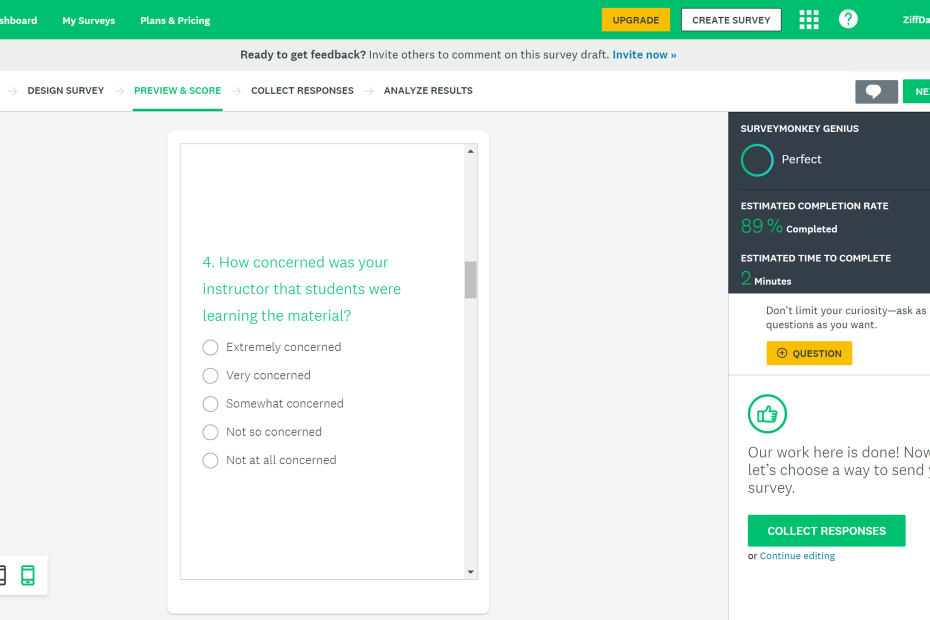Open the ZiffDa account menu
The height and width of the screenshot is (620, 930).
tap(916, 19)
